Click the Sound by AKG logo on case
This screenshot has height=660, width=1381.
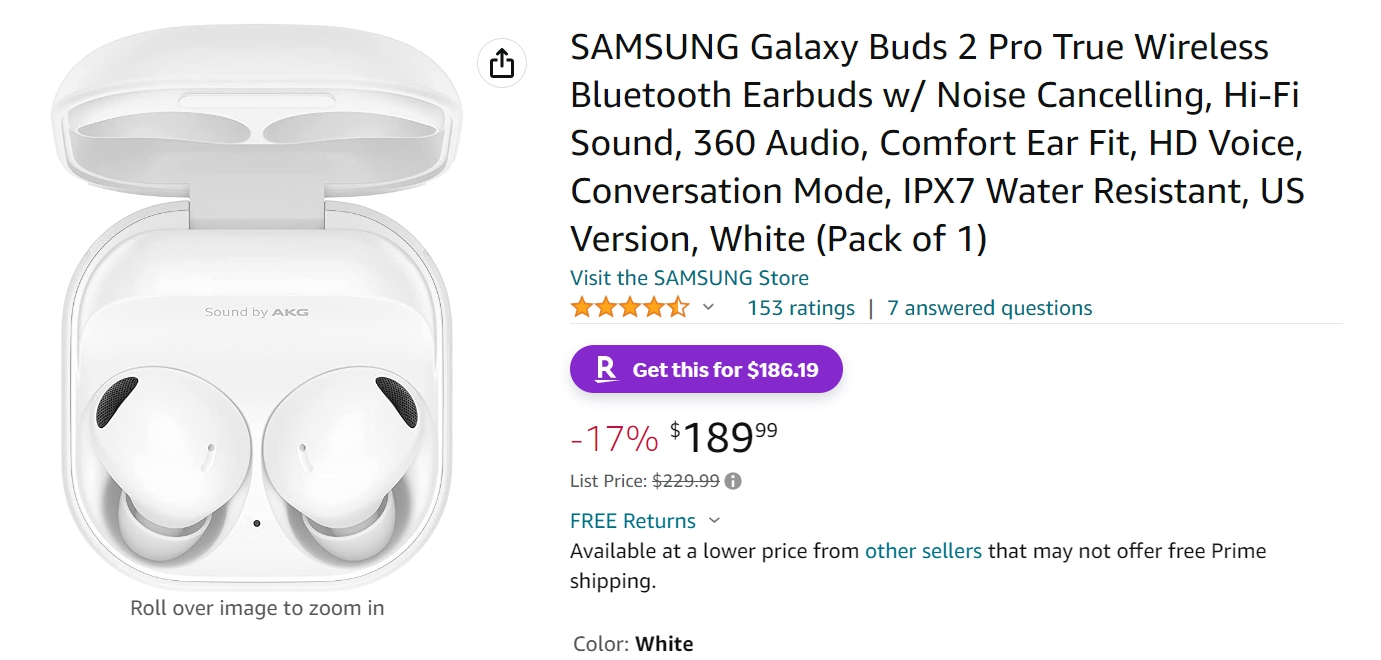(257, 312)
